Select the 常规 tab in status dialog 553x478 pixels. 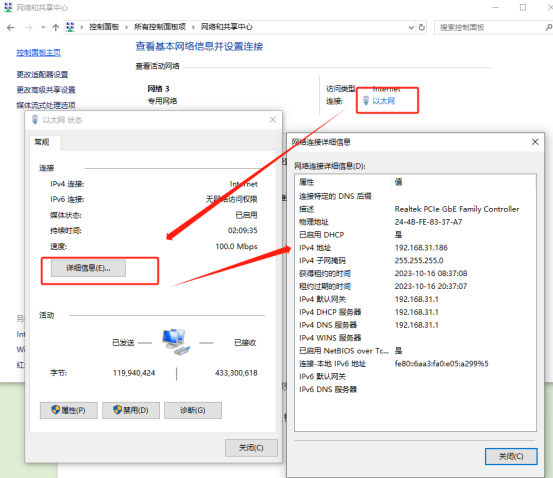click(42, 142)
